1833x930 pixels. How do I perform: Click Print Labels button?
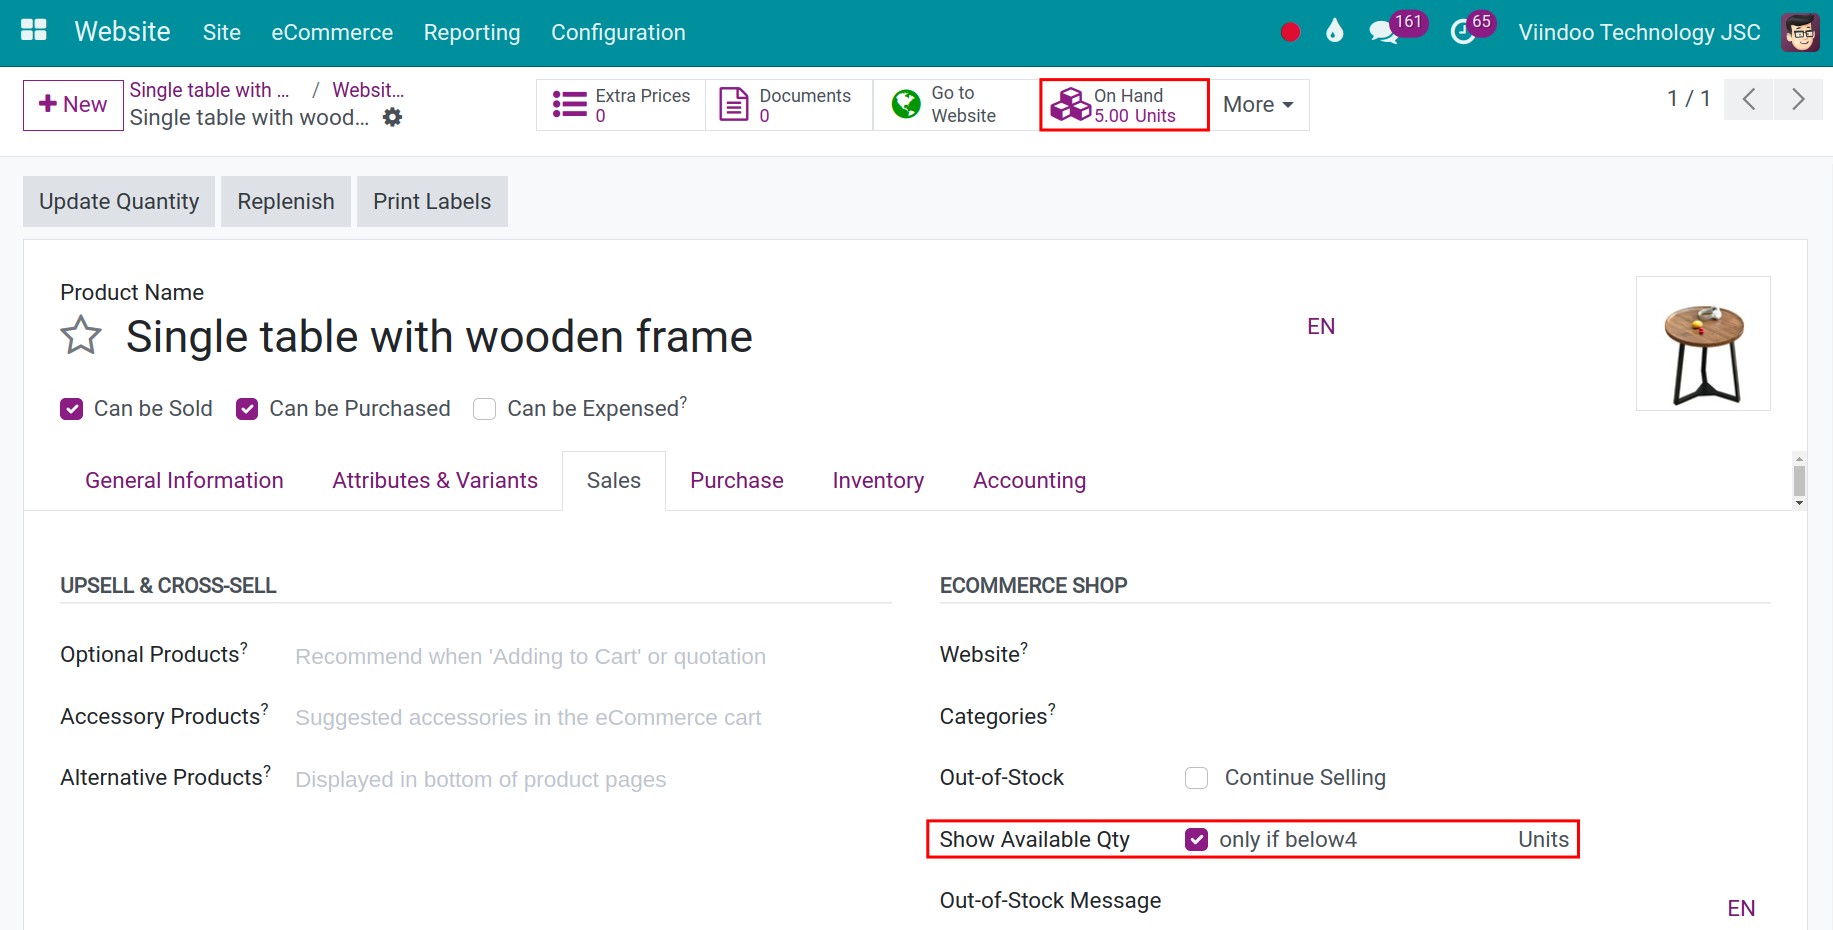(432, 202)
